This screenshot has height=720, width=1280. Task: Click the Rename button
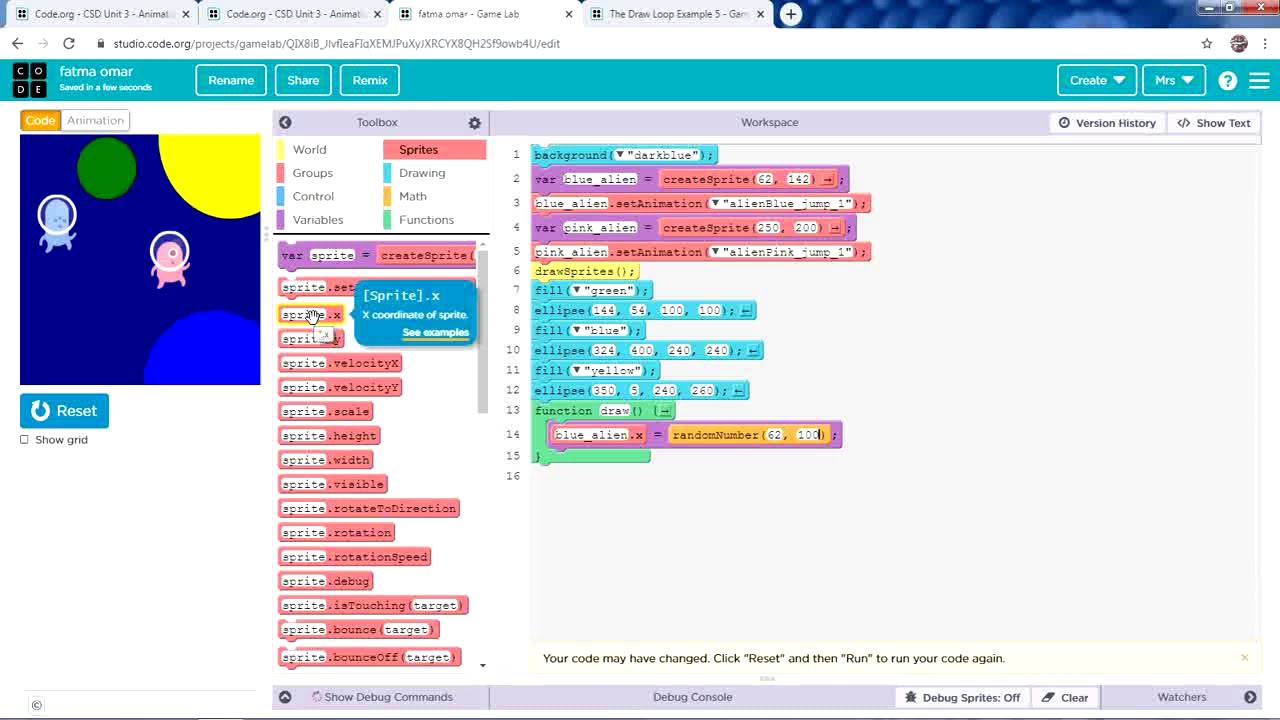tap(231, 80)
